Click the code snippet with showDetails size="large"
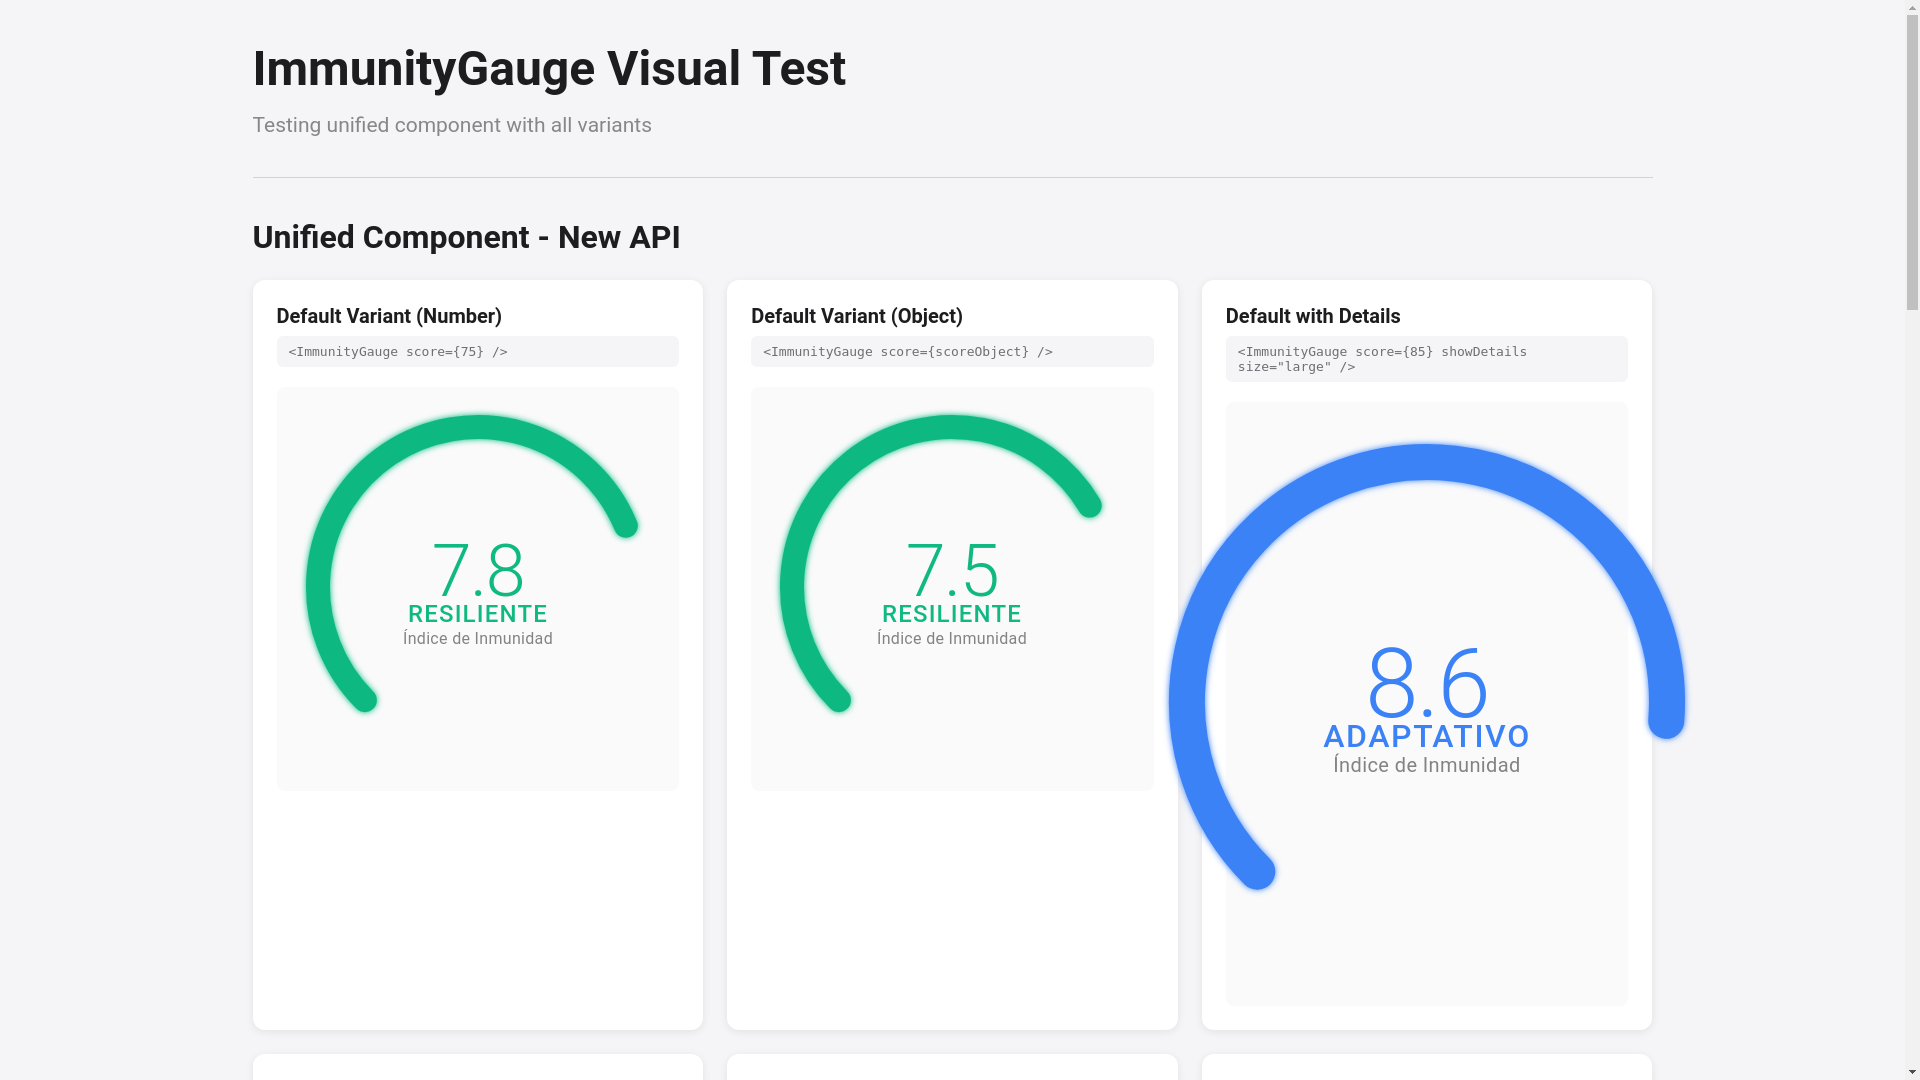The image size is (1920, 1080). tap(1427, 359)
